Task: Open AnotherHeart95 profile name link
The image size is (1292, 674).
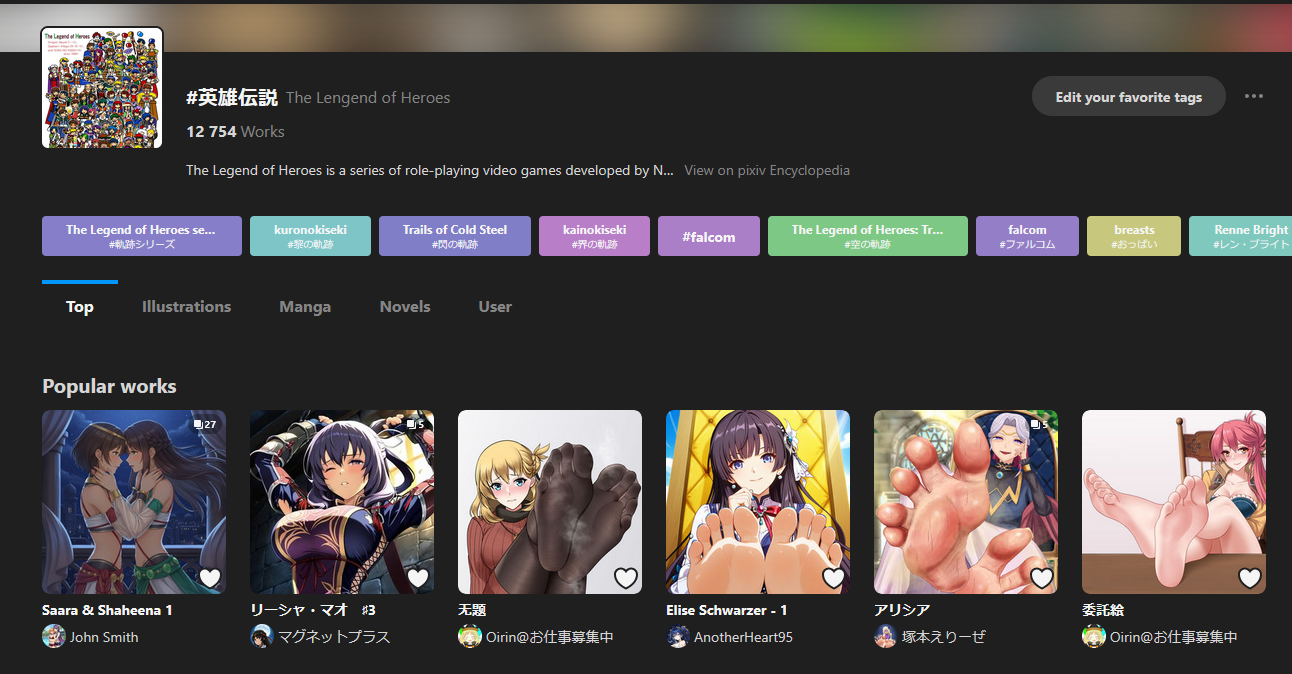Action: (743, 637)
